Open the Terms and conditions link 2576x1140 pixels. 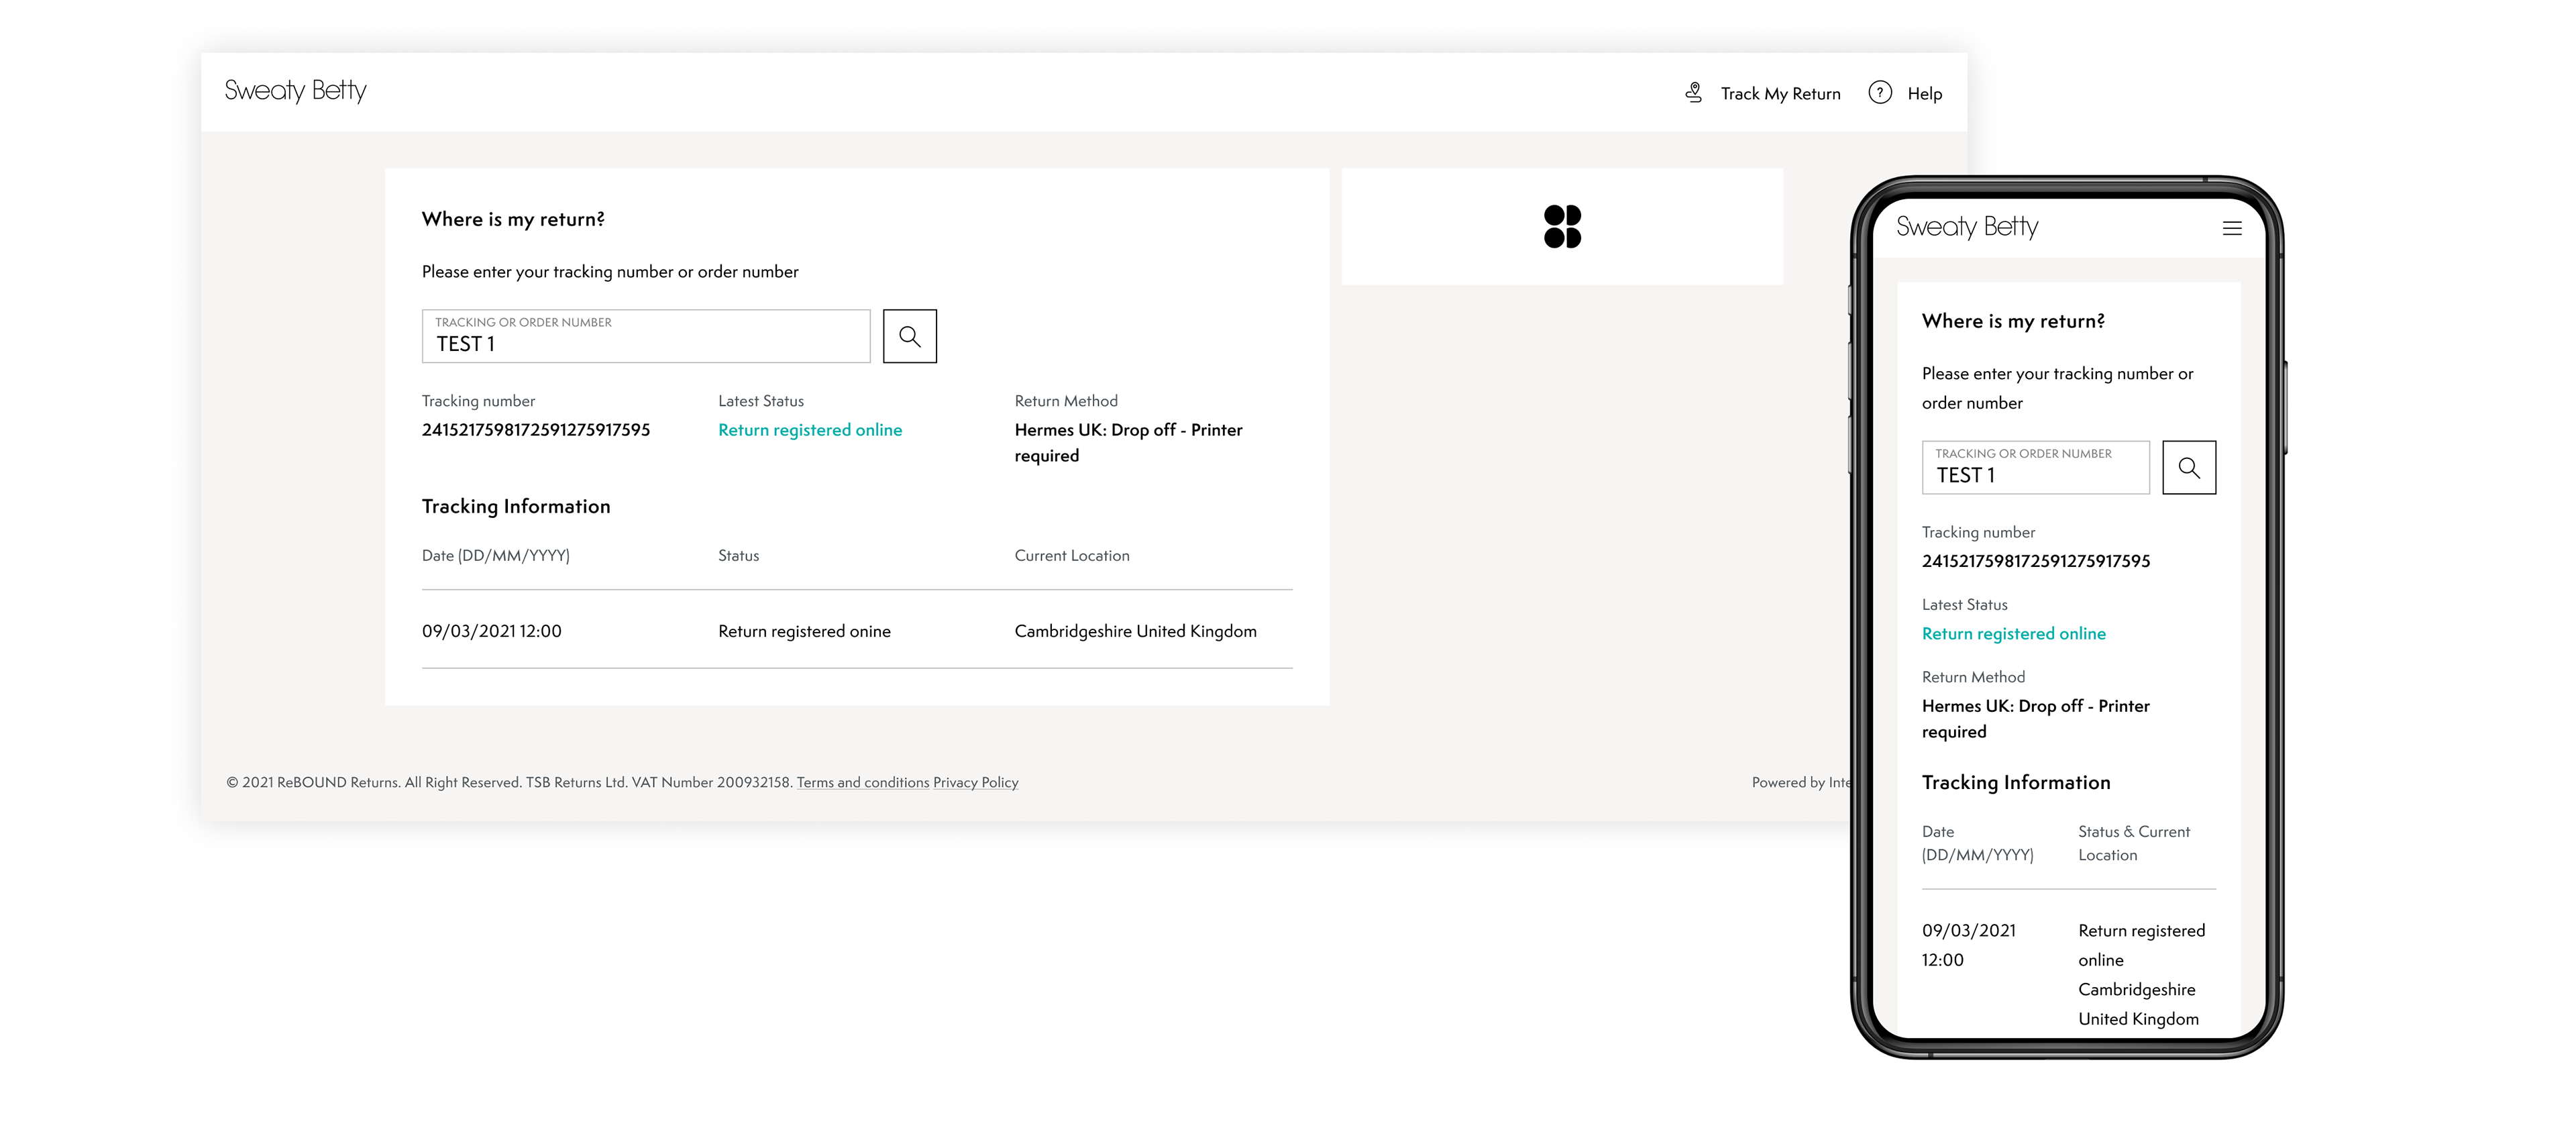click(x=863, y=783)
